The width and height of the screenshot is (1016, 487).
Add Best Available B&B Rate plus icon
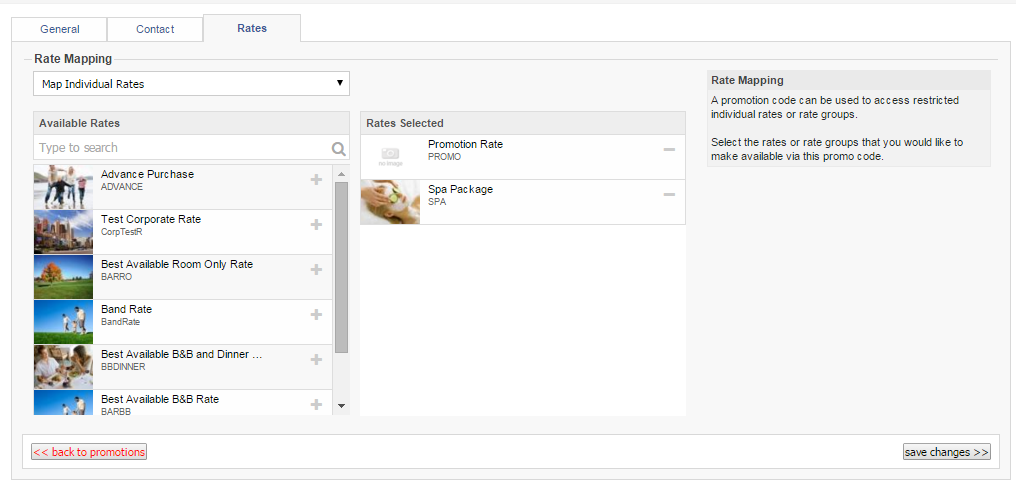[x=316, y=405]
